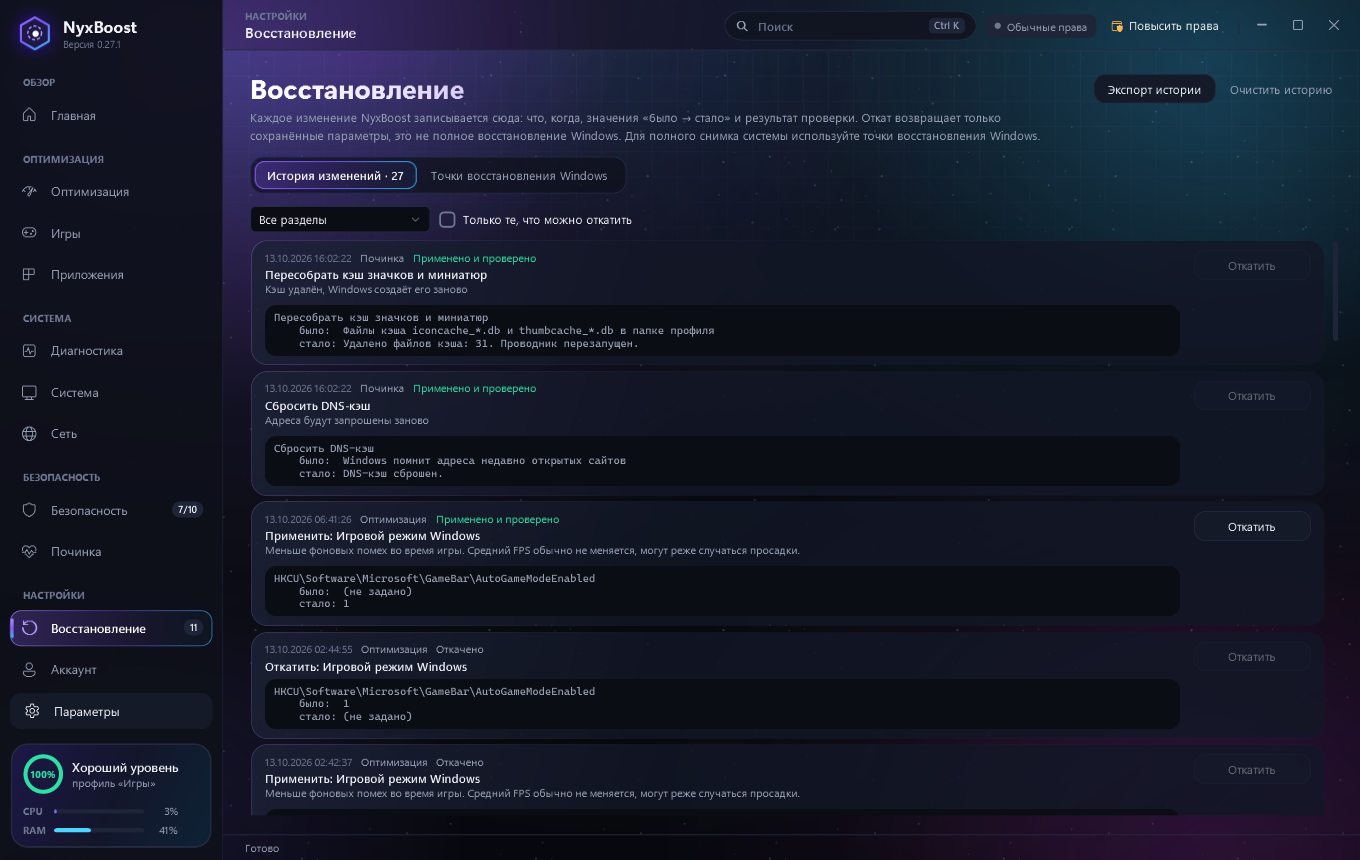Click the search magnifier icon
Screen dimensions: 1360x860
[x=742, y=26]
